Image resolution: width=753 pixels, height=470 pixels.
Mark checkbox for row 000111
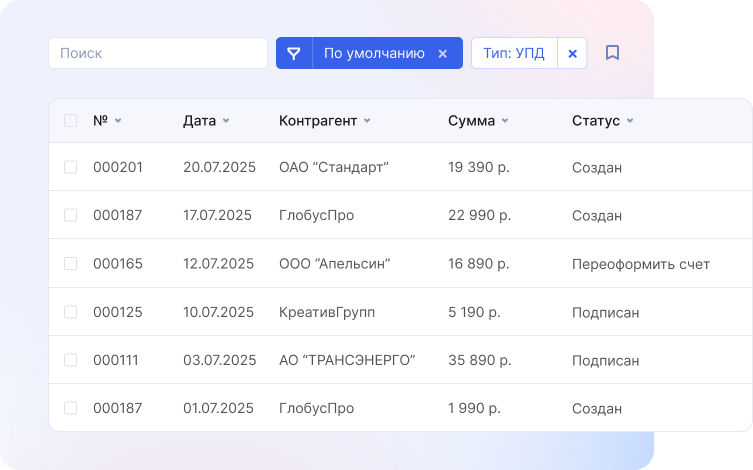(70, 360)
